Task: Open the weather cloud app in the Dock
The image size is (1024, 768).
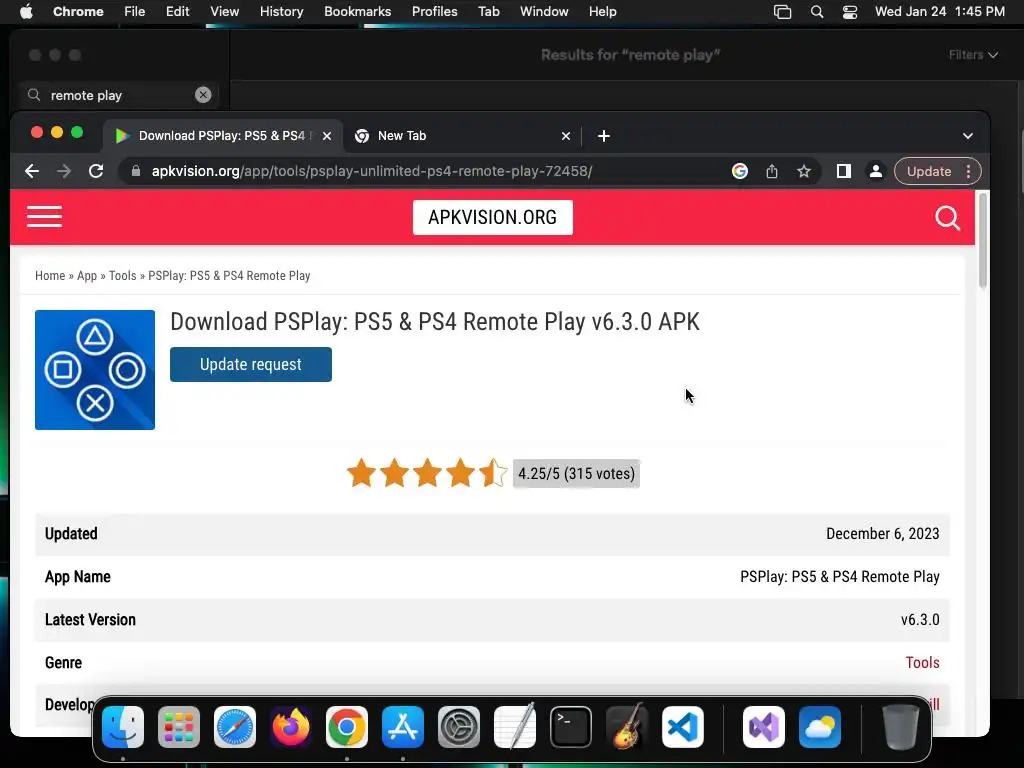Action: tap(820, 727)
